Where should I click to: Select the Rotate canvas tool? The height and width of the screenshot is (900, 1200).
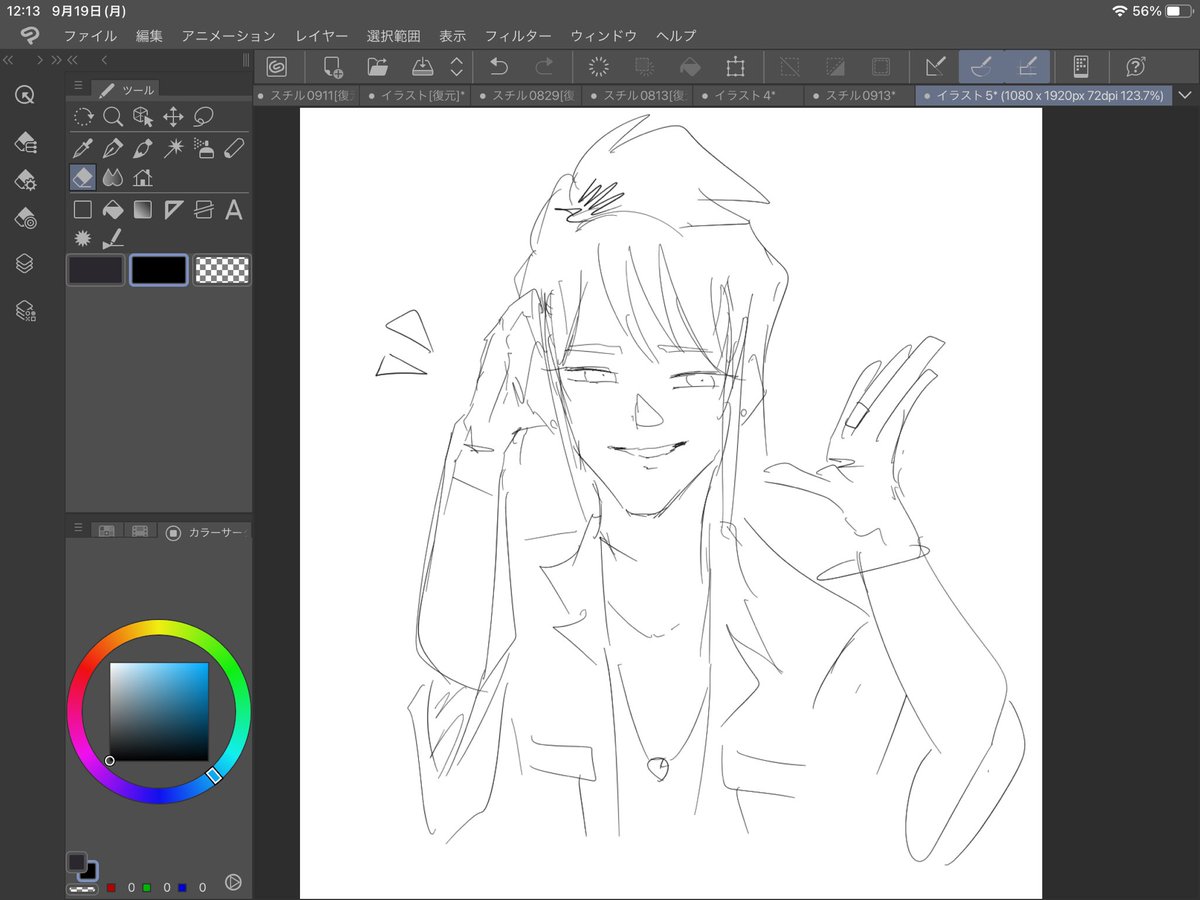[83, 118]
